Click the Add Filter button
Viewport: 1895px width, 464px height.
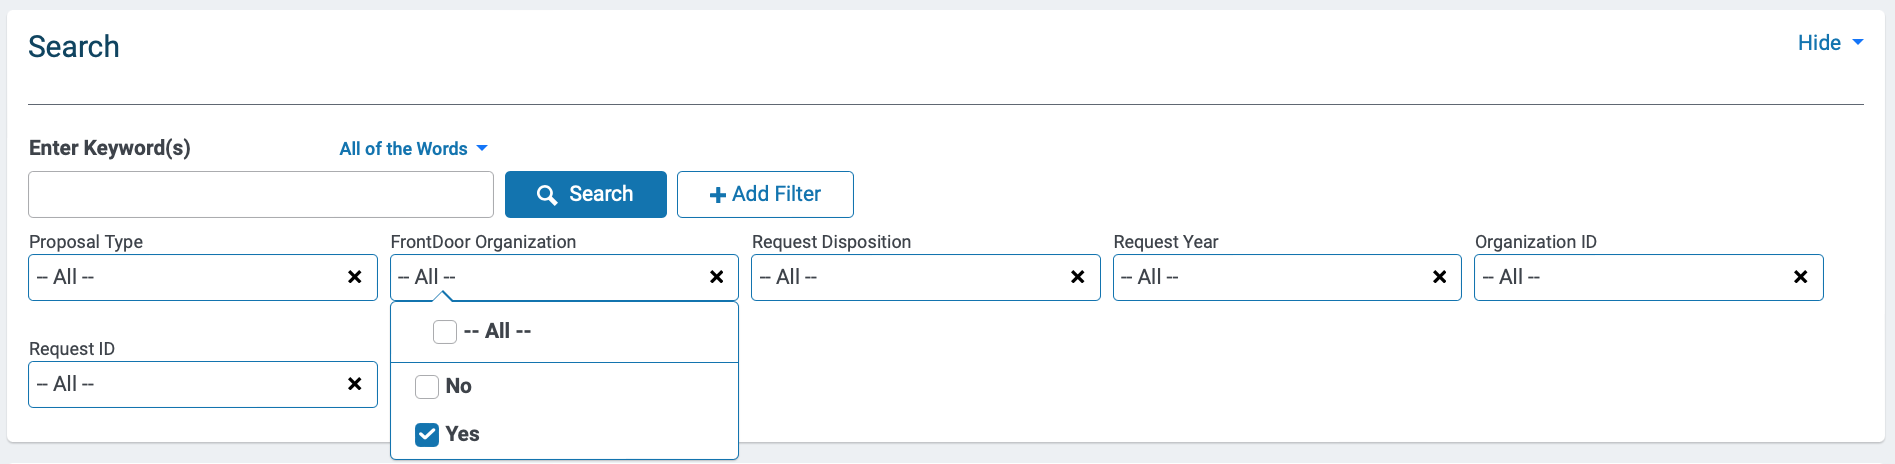(x=765, y=194)
